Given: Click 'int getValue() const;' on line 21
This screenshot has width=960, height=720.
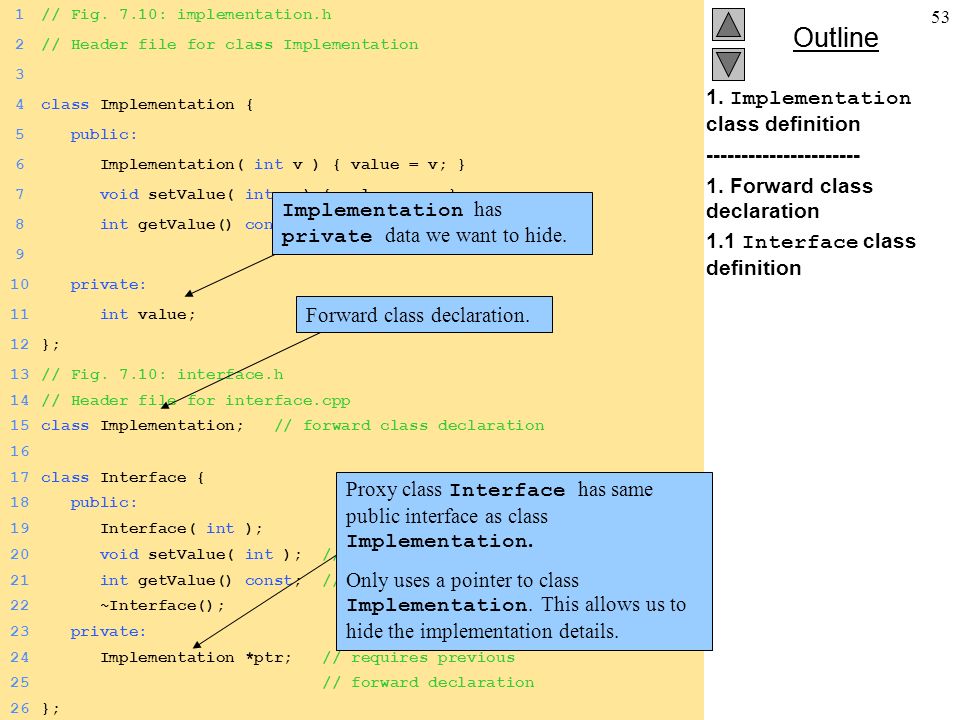Looking at the screenshot, I should [x=201, y=580].
